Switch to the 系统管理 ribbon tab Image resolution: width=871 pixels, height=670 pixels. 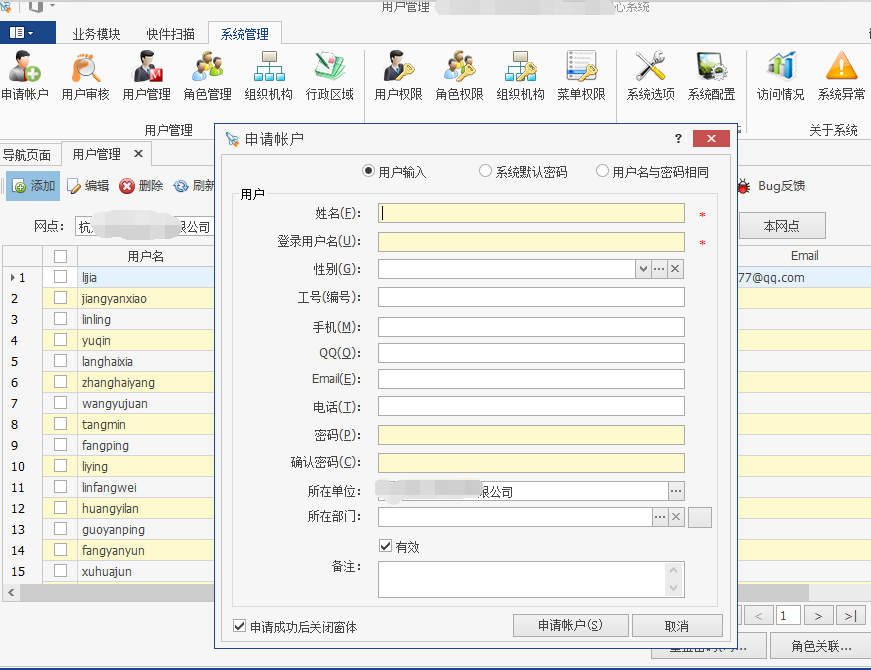click(244, 34)
